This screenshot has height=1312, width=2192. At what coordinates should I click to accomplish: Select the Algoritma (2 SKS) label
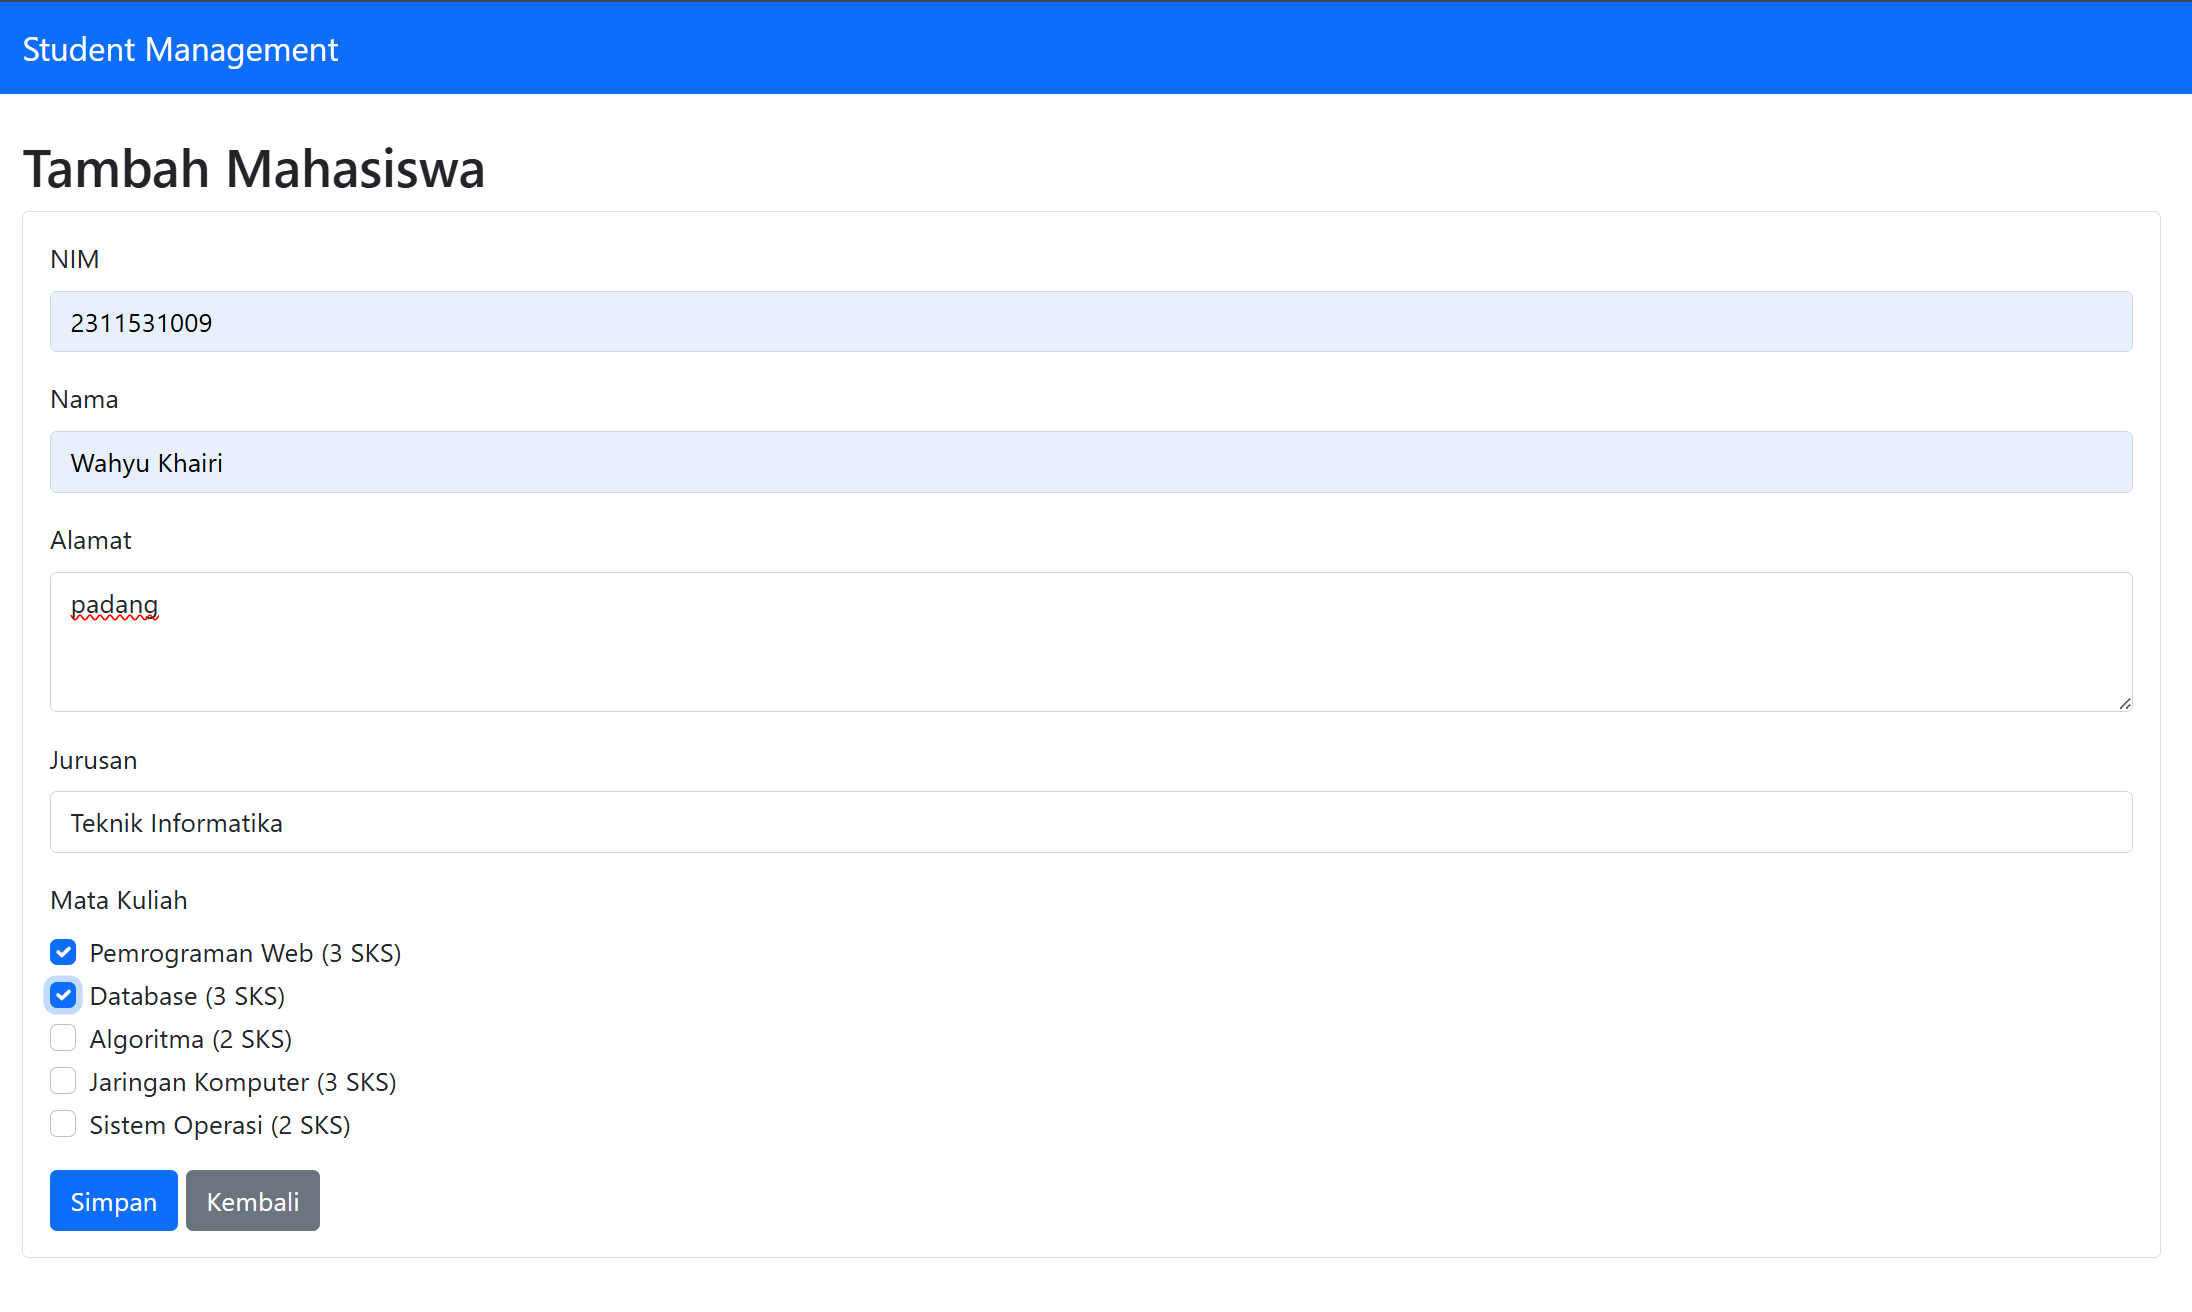point(190,1039)
